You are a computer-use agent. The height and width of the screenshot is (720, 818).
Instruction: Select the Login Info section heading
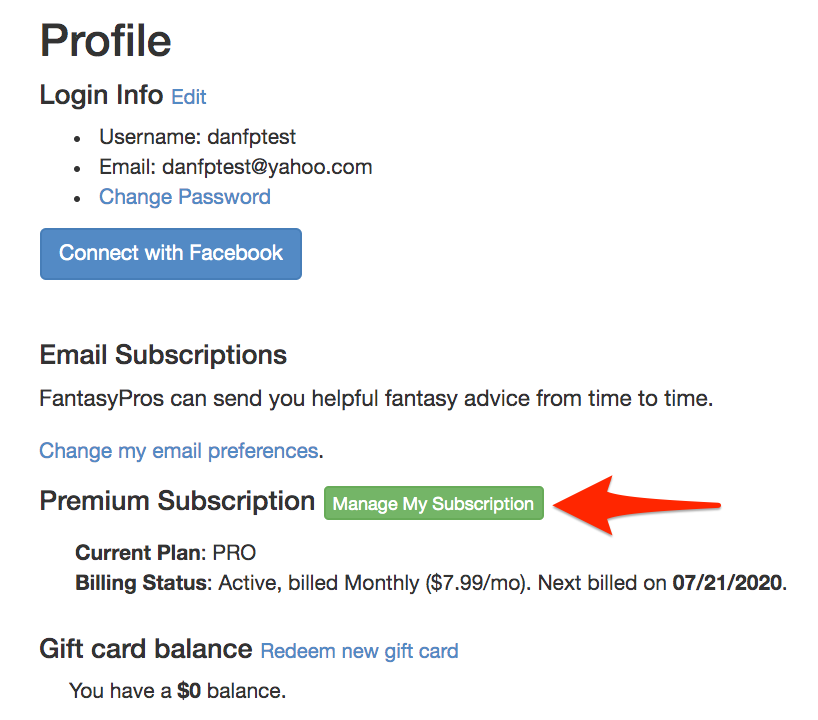click(x=101, y=96)
